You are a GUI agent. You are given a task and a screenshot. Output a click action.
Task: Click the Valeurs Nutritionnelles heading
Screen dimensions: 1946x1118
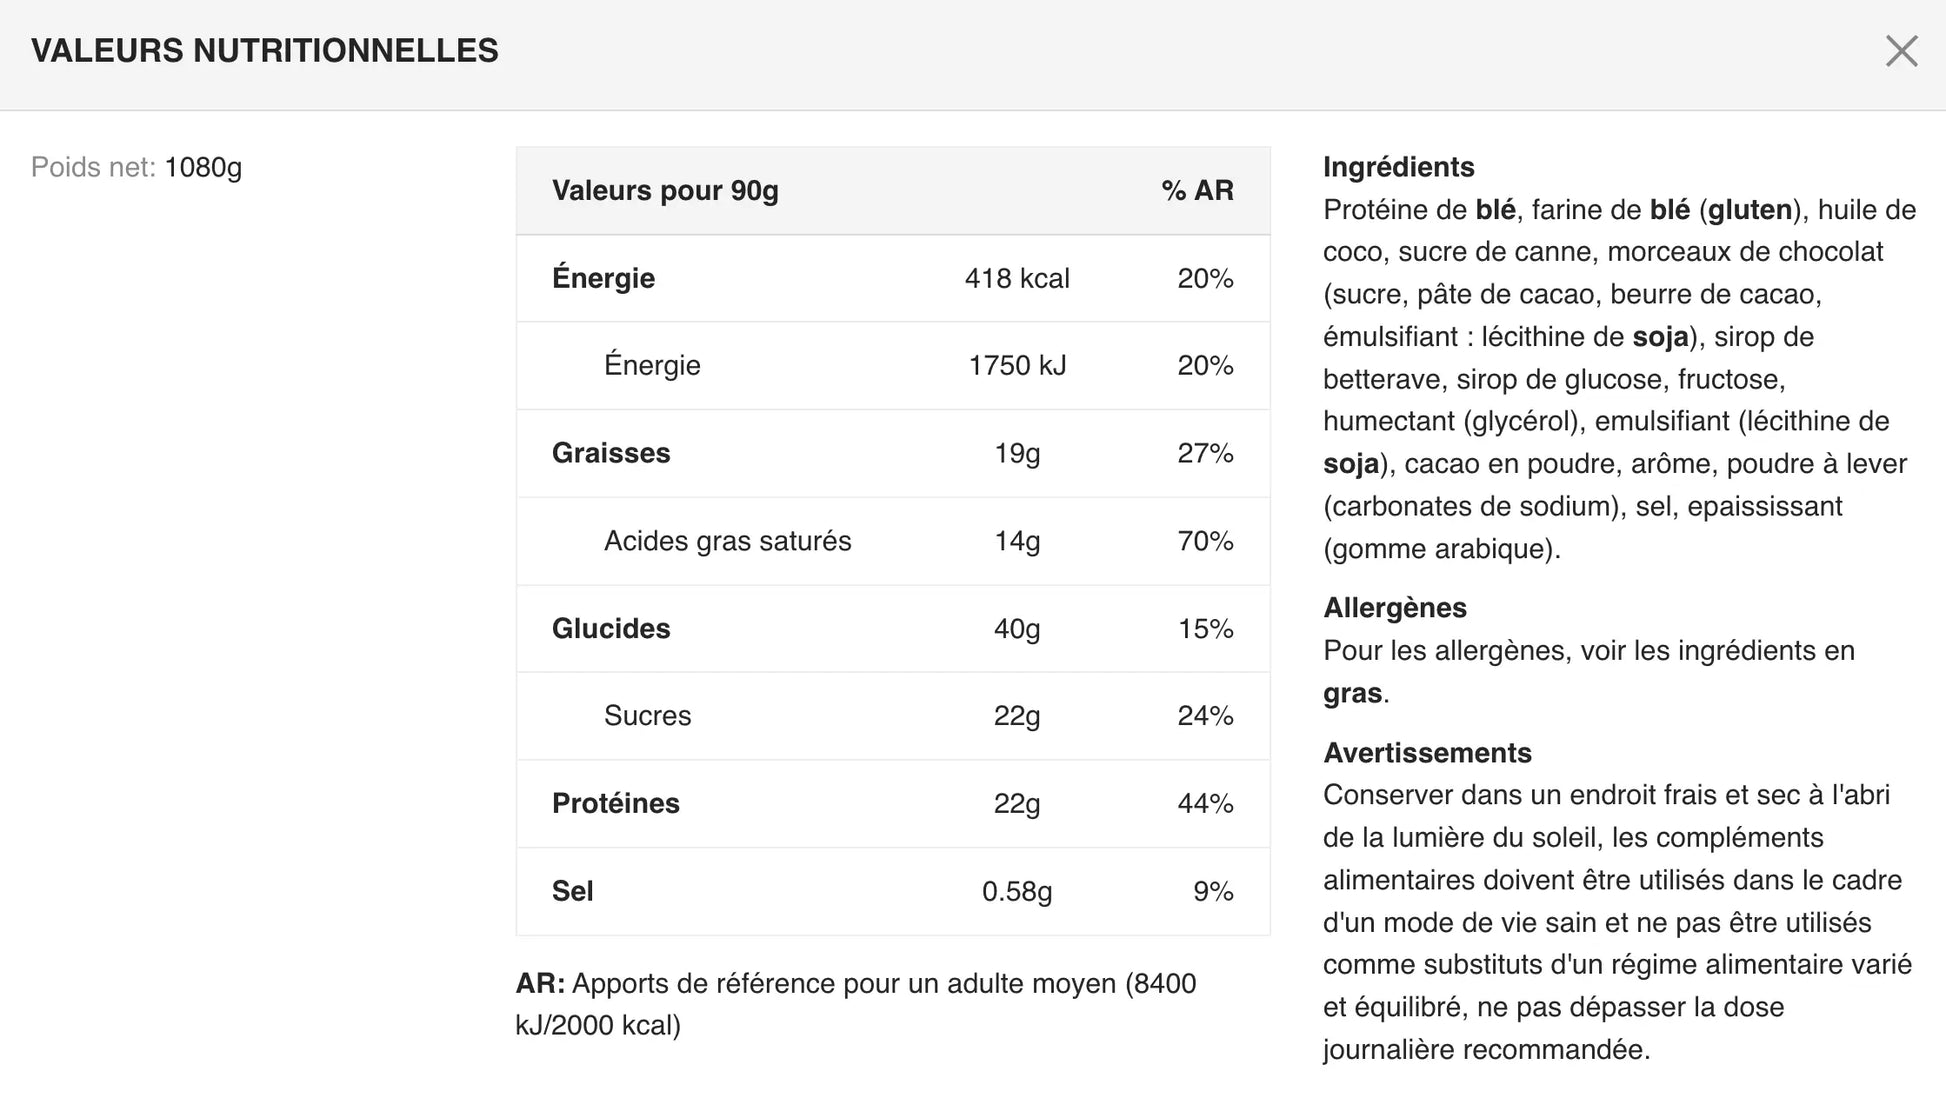click(265, 51)
